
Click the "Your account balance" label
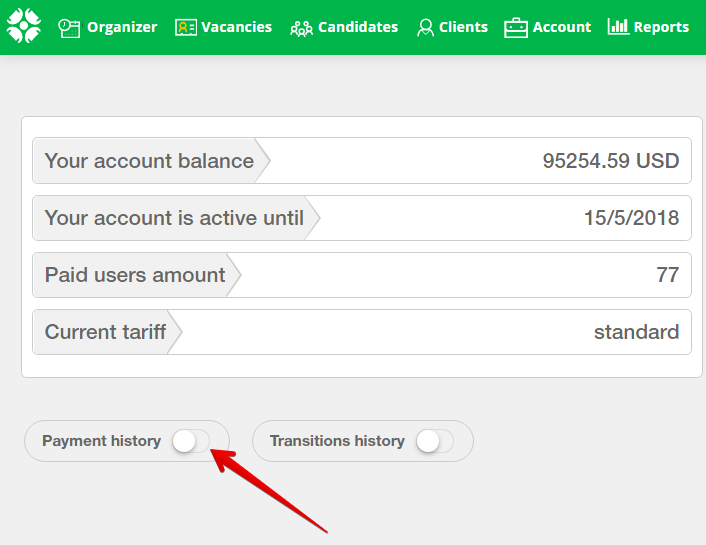pyautogui.click(x=149, y=161)
